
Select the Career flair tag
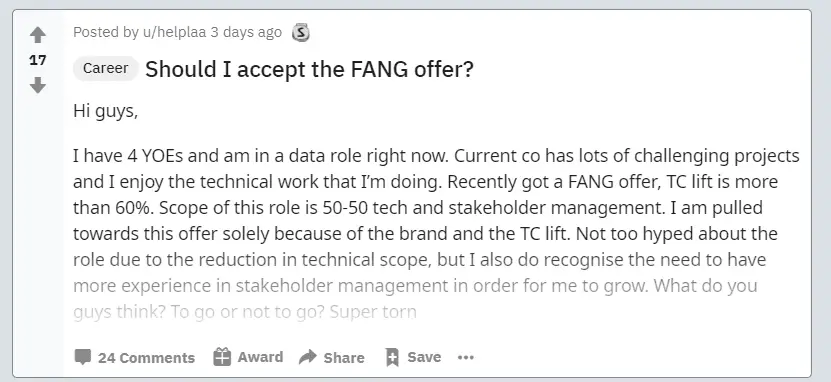[105, 68]
